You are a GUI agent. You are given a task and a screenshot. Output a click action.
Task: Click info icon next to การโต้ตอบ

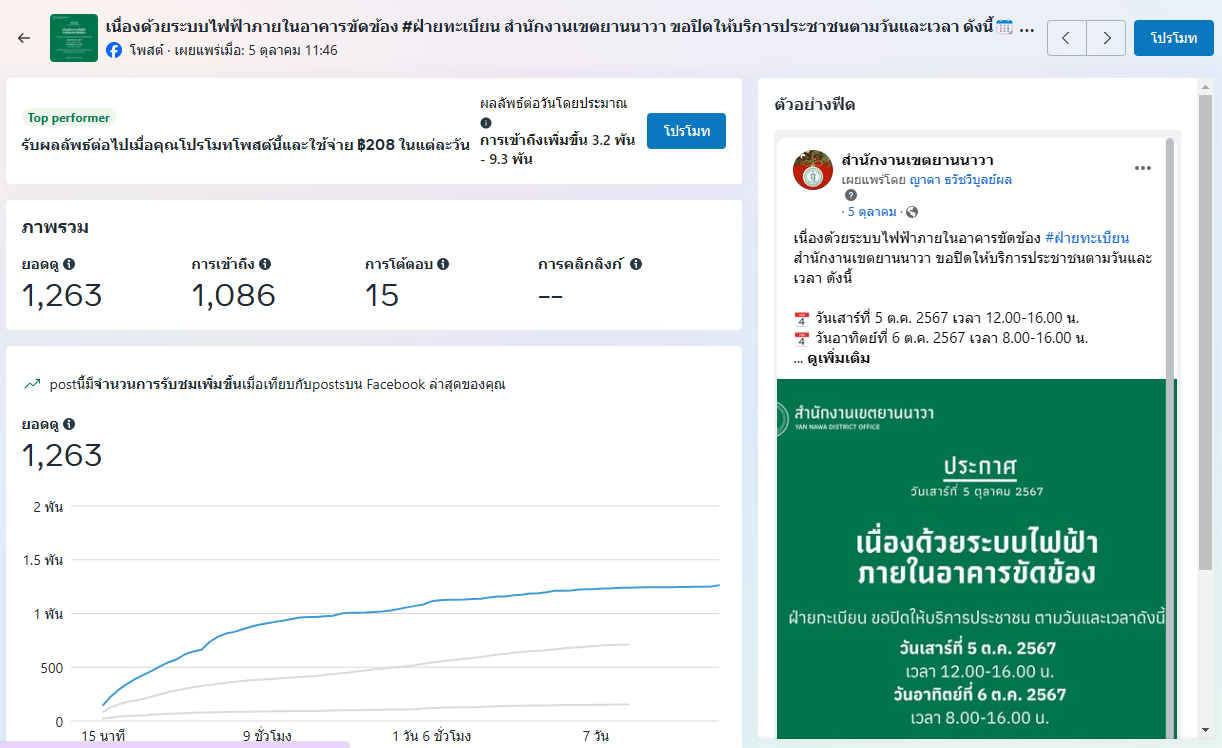coord(443,264)
